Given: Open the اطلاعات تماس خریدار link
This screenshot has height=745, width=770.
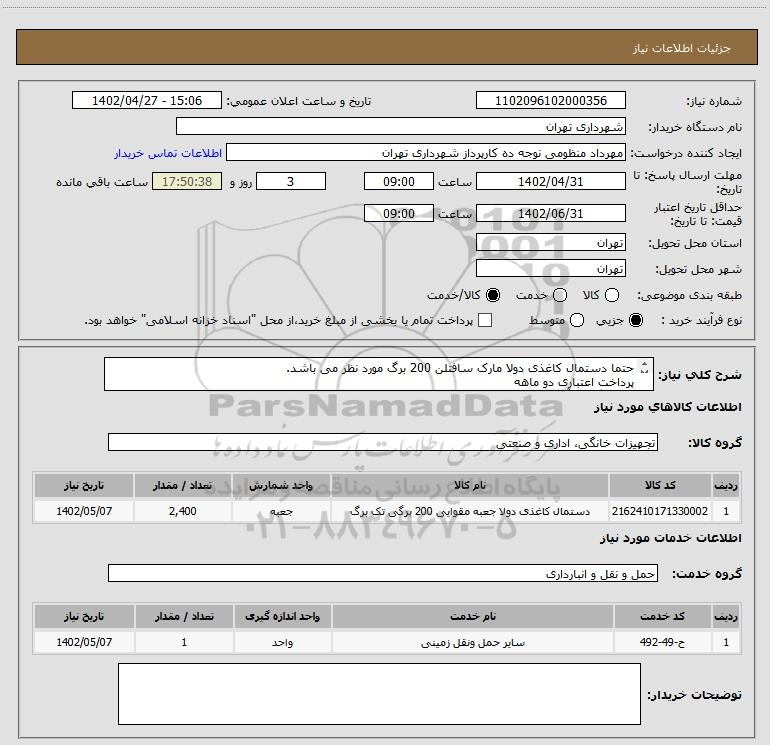Looking at the screenshot, I should click(168, 153).
